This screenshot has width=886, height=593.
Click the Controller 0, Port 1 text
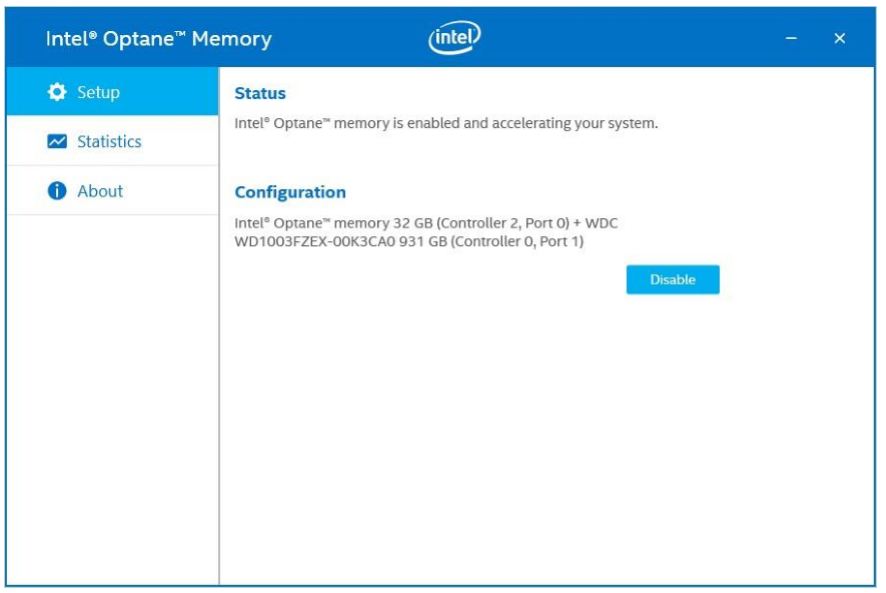518,242
